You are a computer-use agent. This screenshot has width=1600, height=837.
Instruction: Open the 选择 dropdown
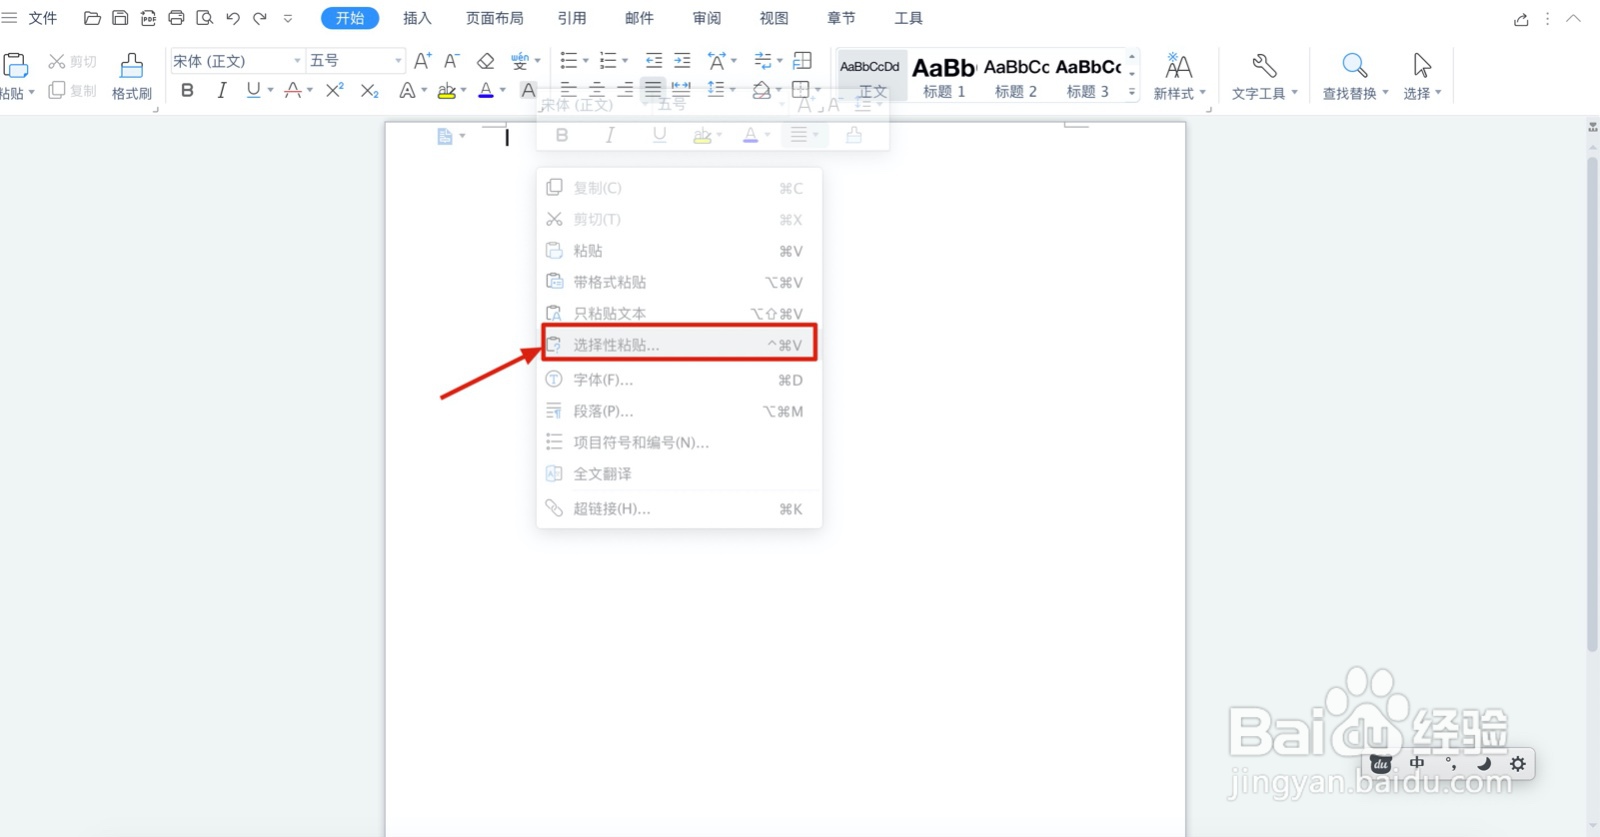[1422, 77]
